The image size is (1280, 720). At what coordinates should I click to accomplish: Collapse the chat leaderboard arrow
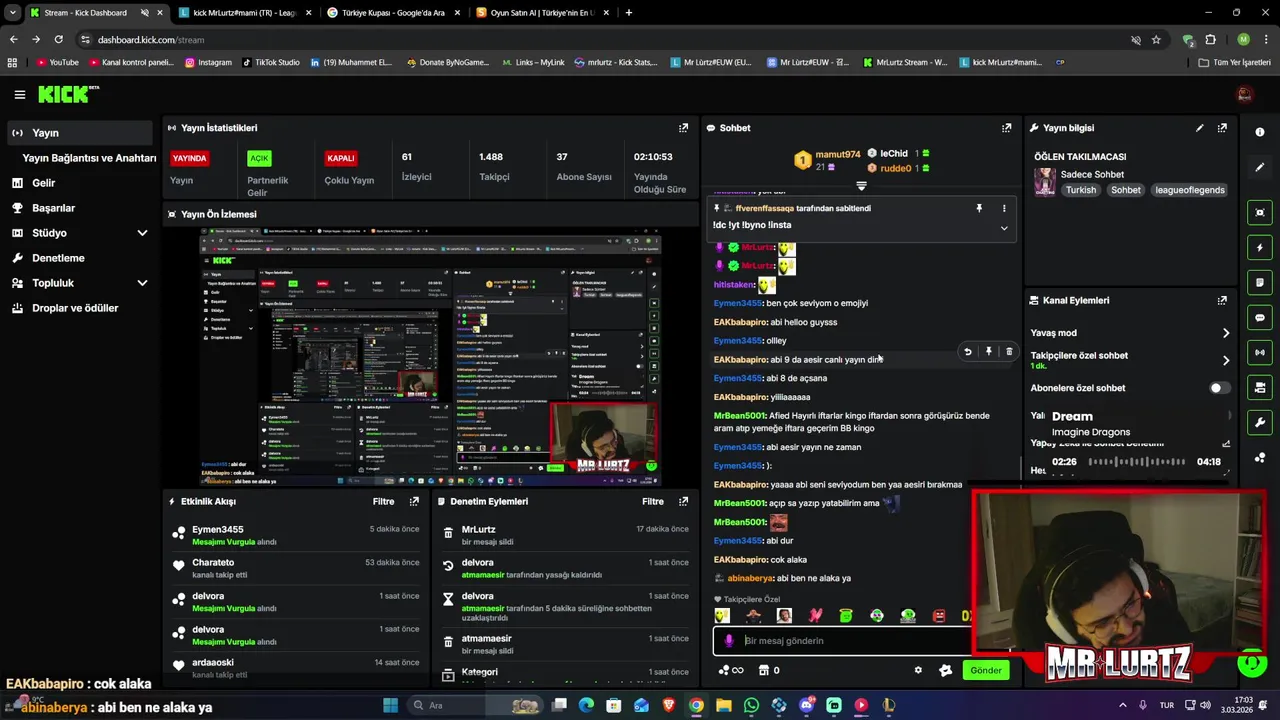861,186
